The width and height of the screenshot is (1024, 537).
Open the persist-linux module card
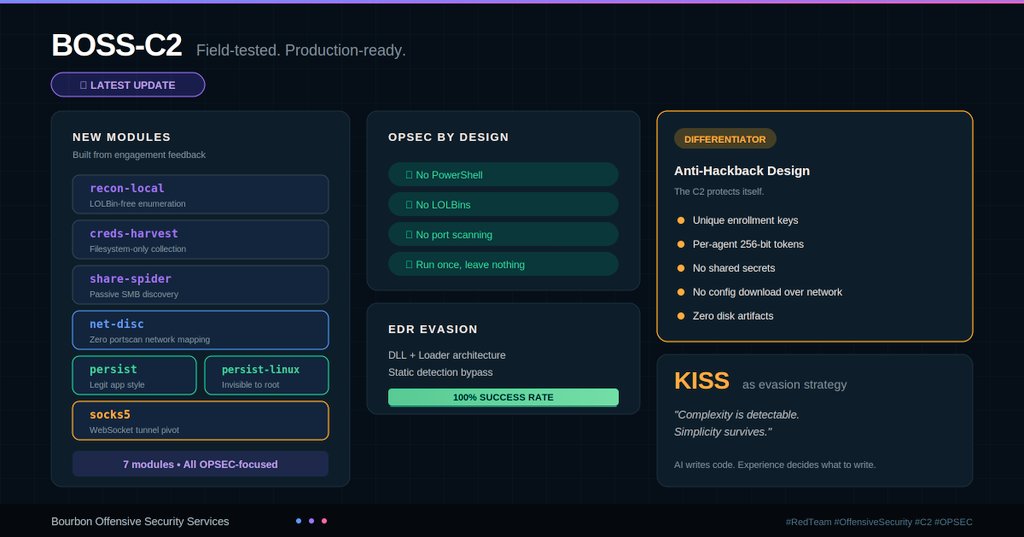(266, 376)
